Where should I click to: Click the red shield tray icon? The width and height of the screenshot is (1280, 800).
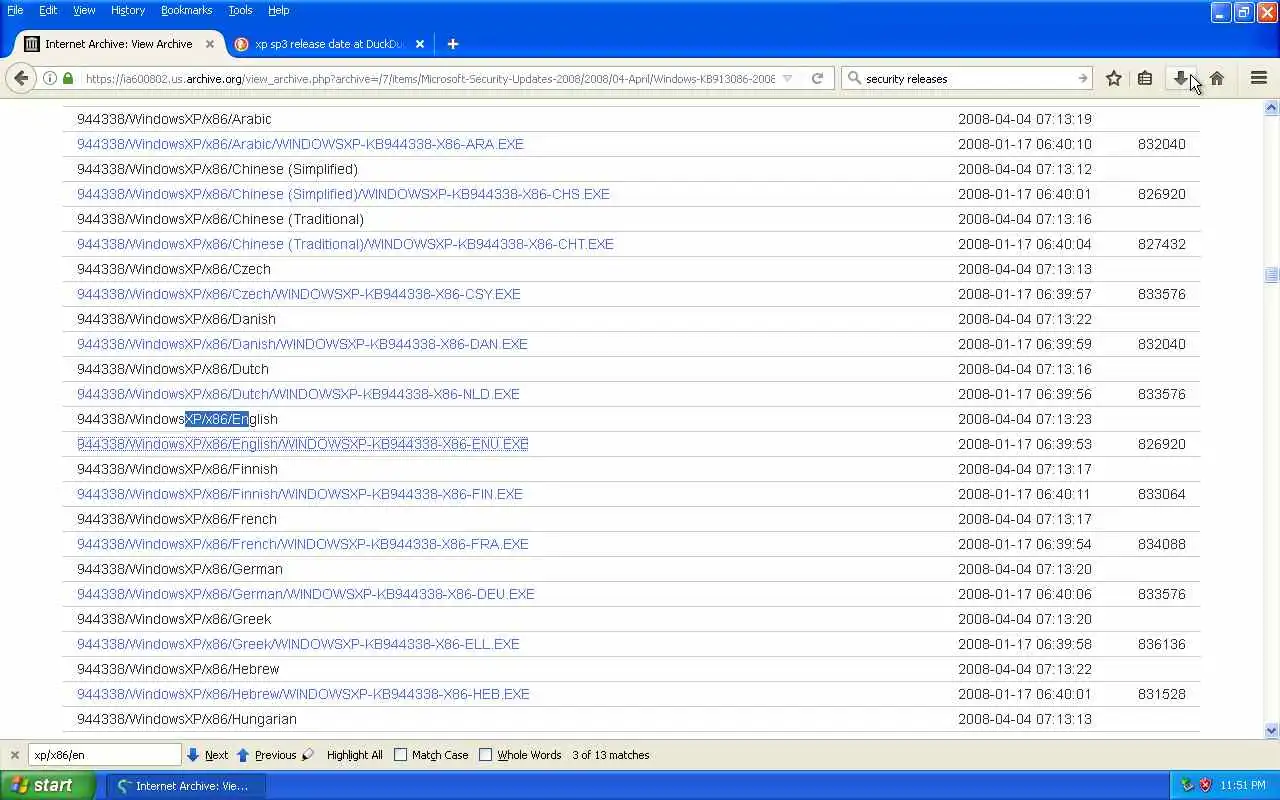click(x=1205, y=785)
